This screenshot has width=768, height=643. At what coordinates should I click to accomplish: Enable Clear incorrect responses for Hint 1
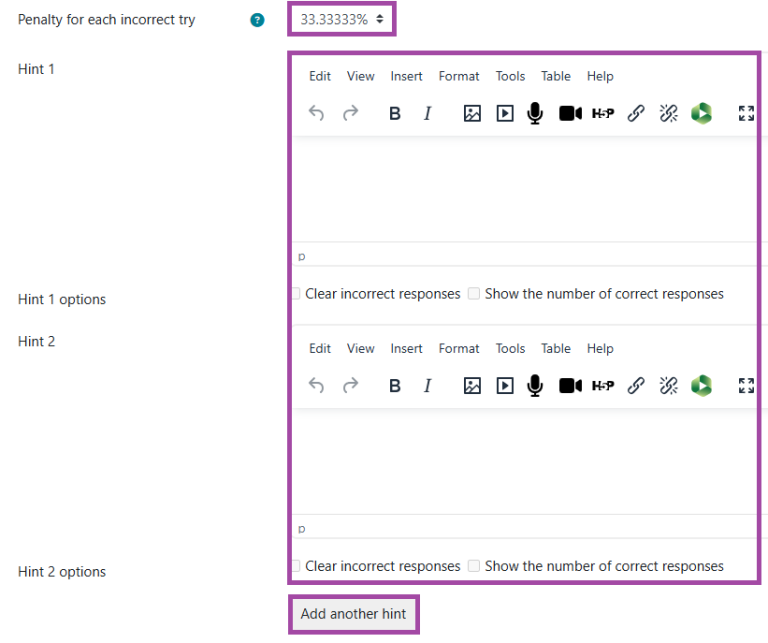[295, 294]
